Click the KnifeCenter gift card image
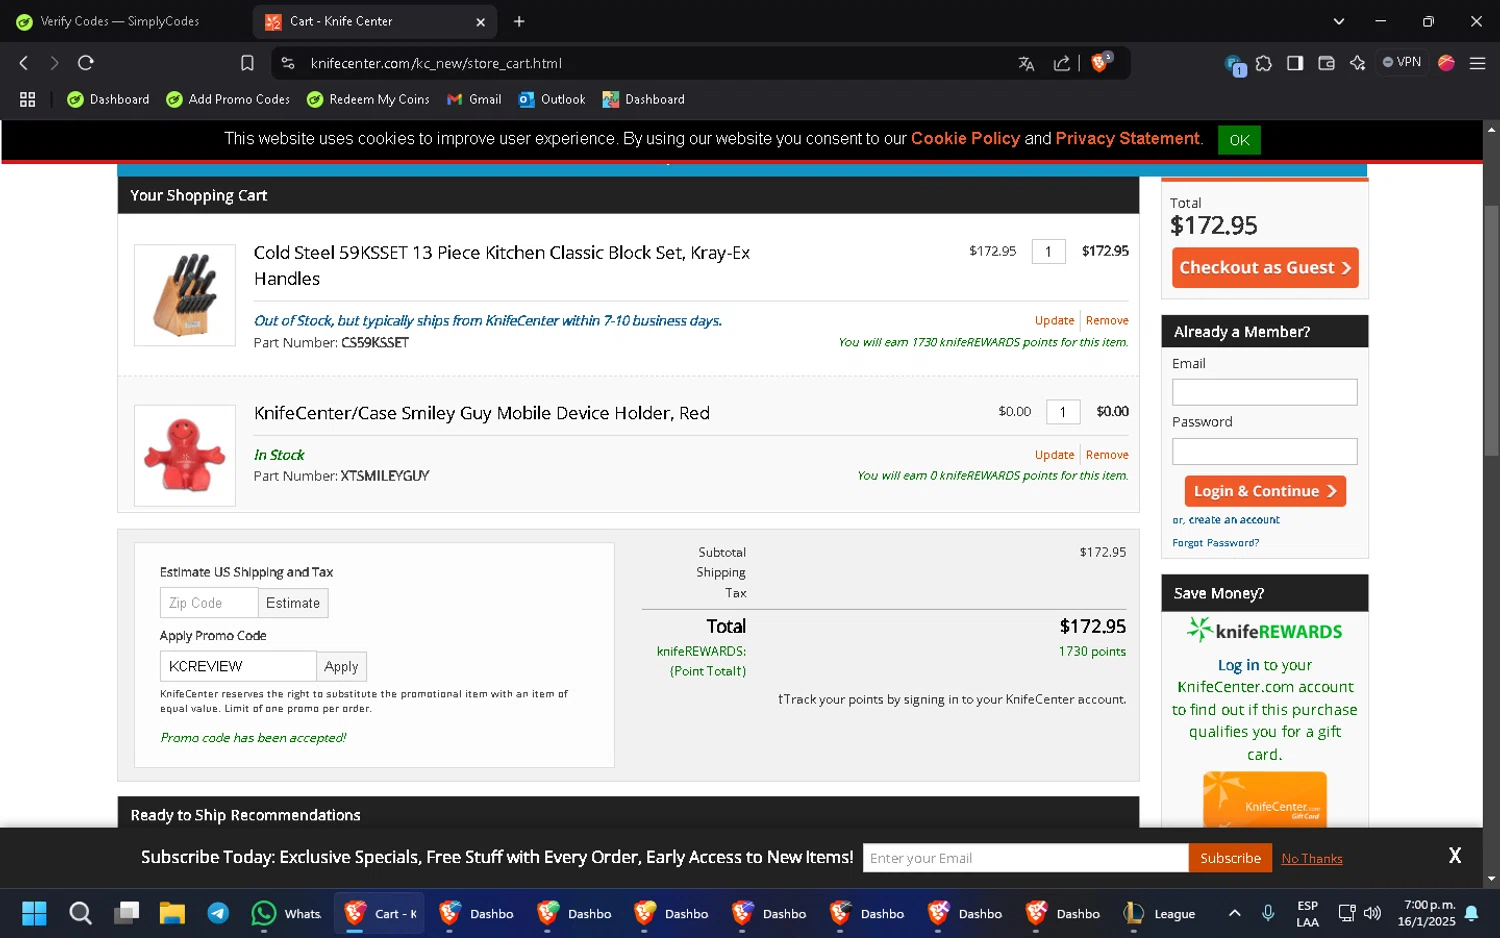This screenshot has height=938, width=1500. coord(1265,799)
